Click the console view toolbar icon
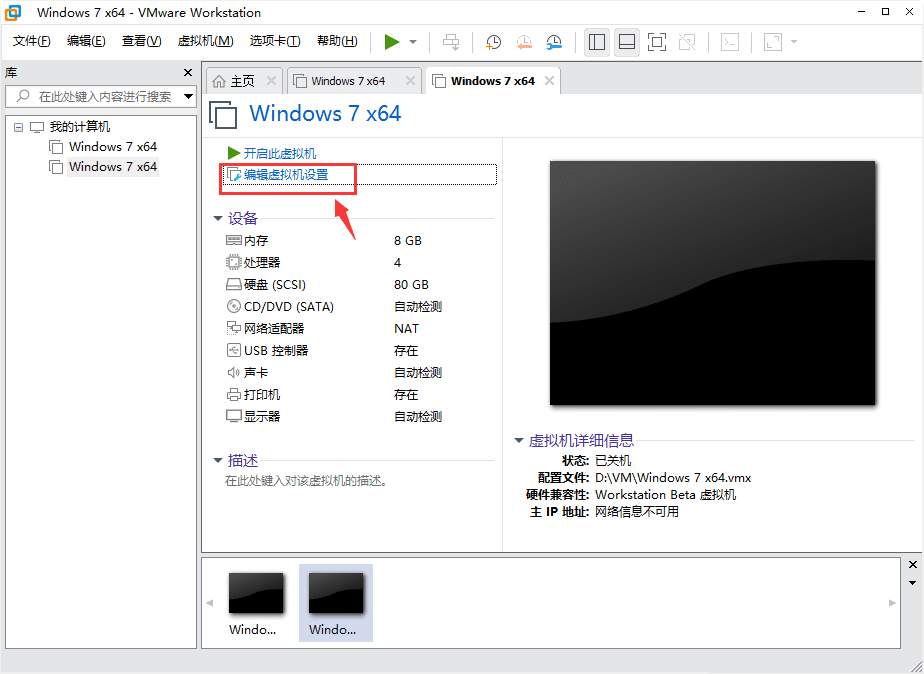Viewport: 924px width, 674px height. tap(730, 42)
